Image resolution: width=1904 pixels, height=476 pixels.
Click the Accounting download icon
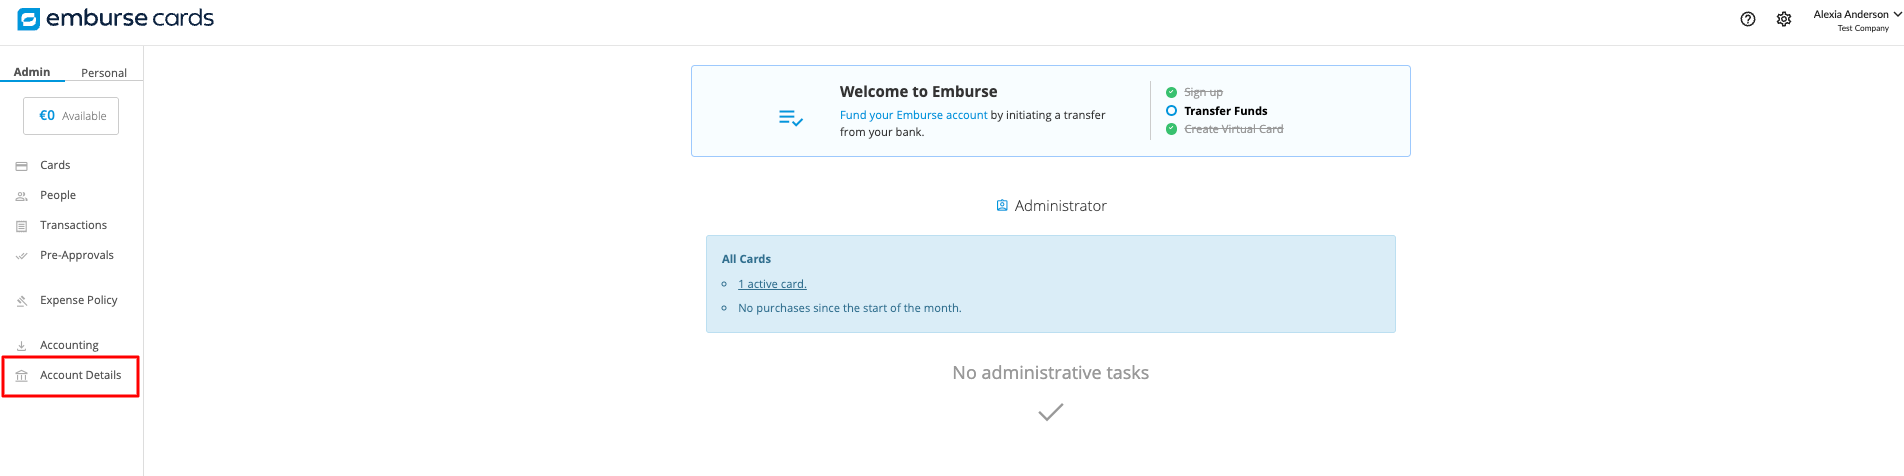pos(21,346)
